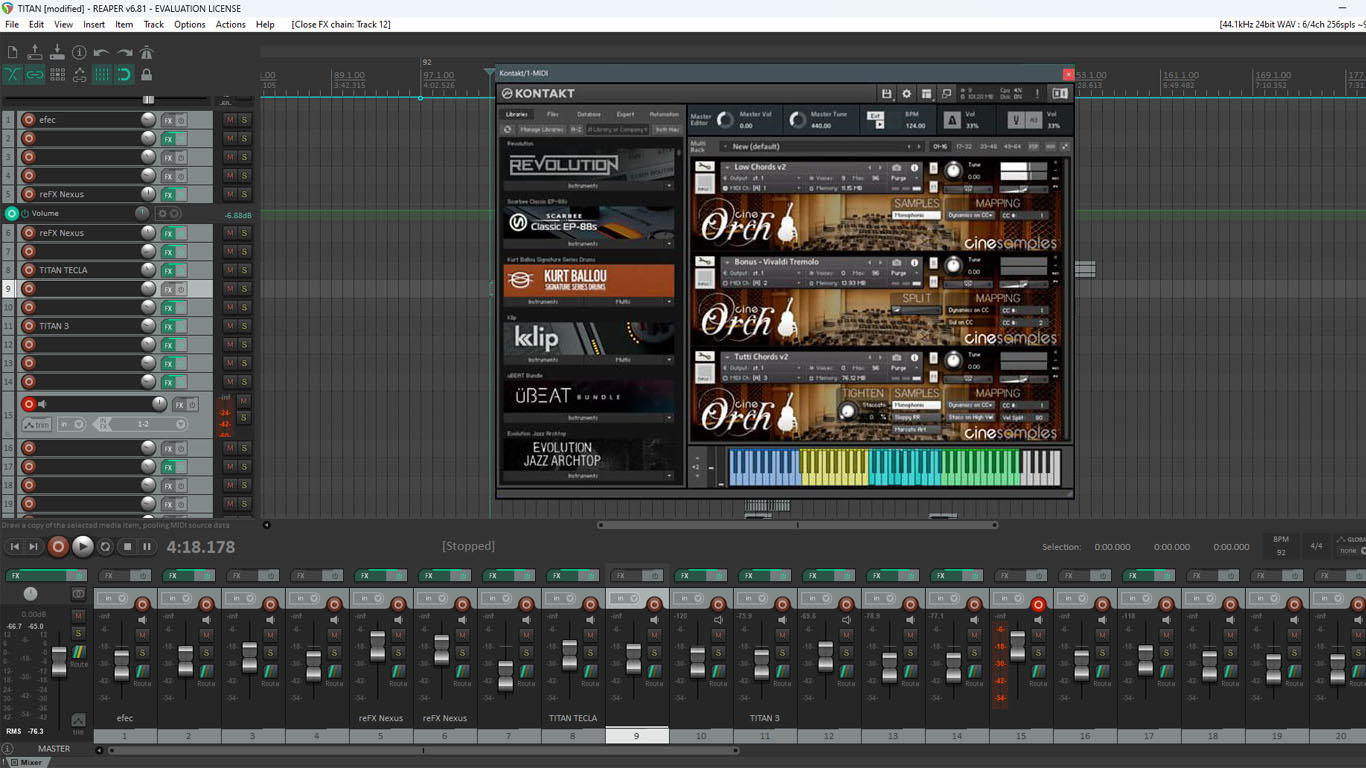Mute track 1 efec in track panel

(230, 120)
